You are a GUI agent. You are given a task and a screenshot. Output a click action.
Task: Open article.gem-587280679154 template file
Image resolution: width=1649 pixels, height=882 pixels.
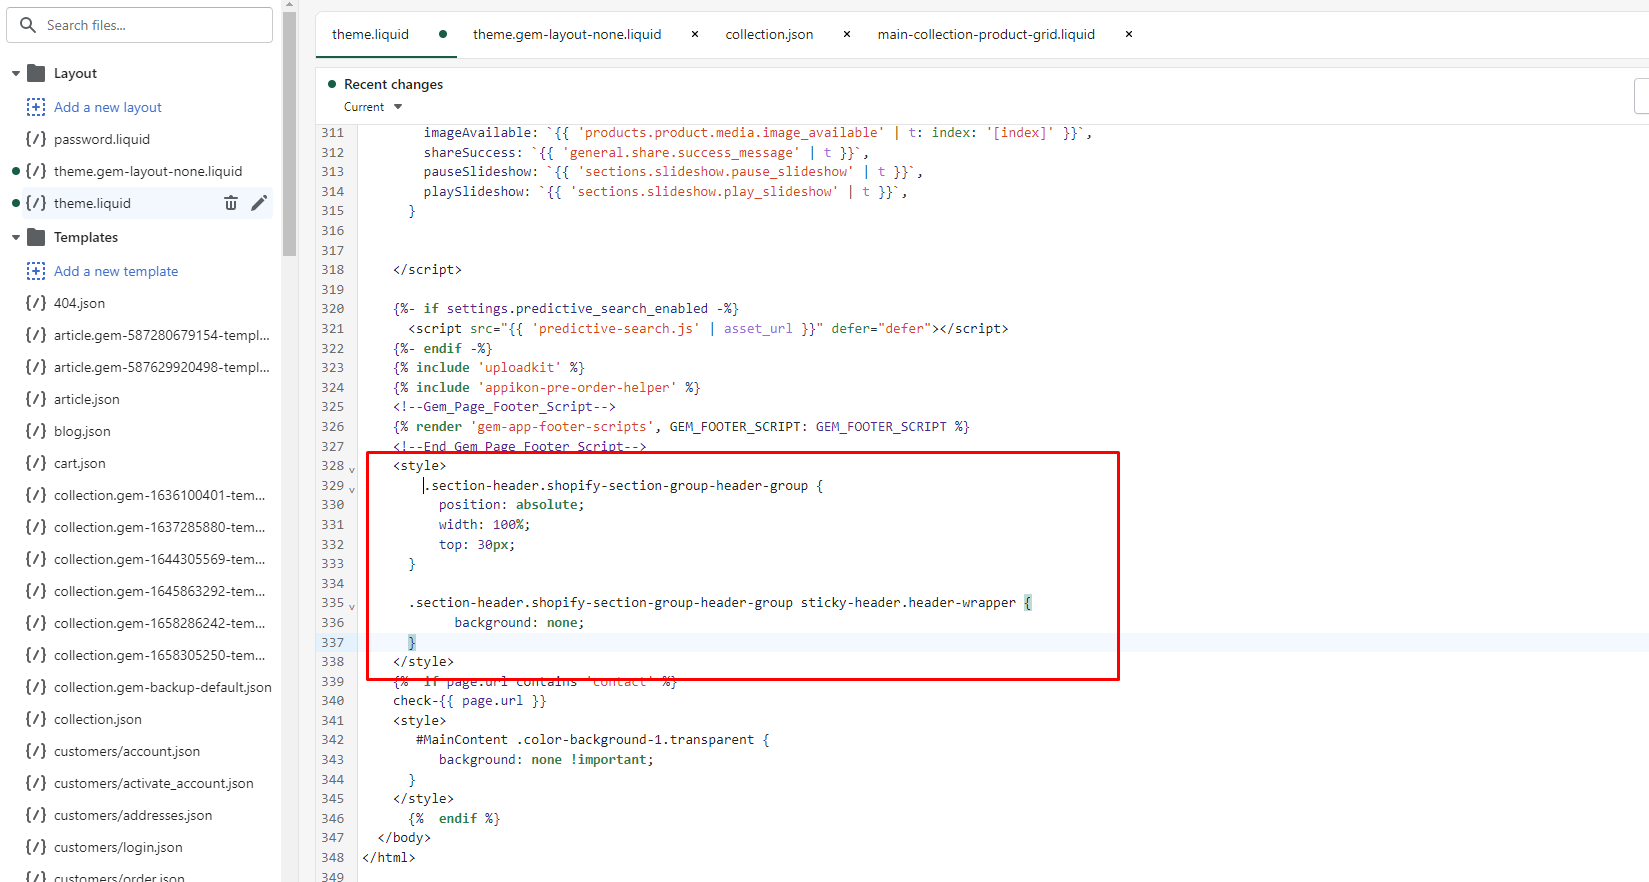click(x=162, y=335)
